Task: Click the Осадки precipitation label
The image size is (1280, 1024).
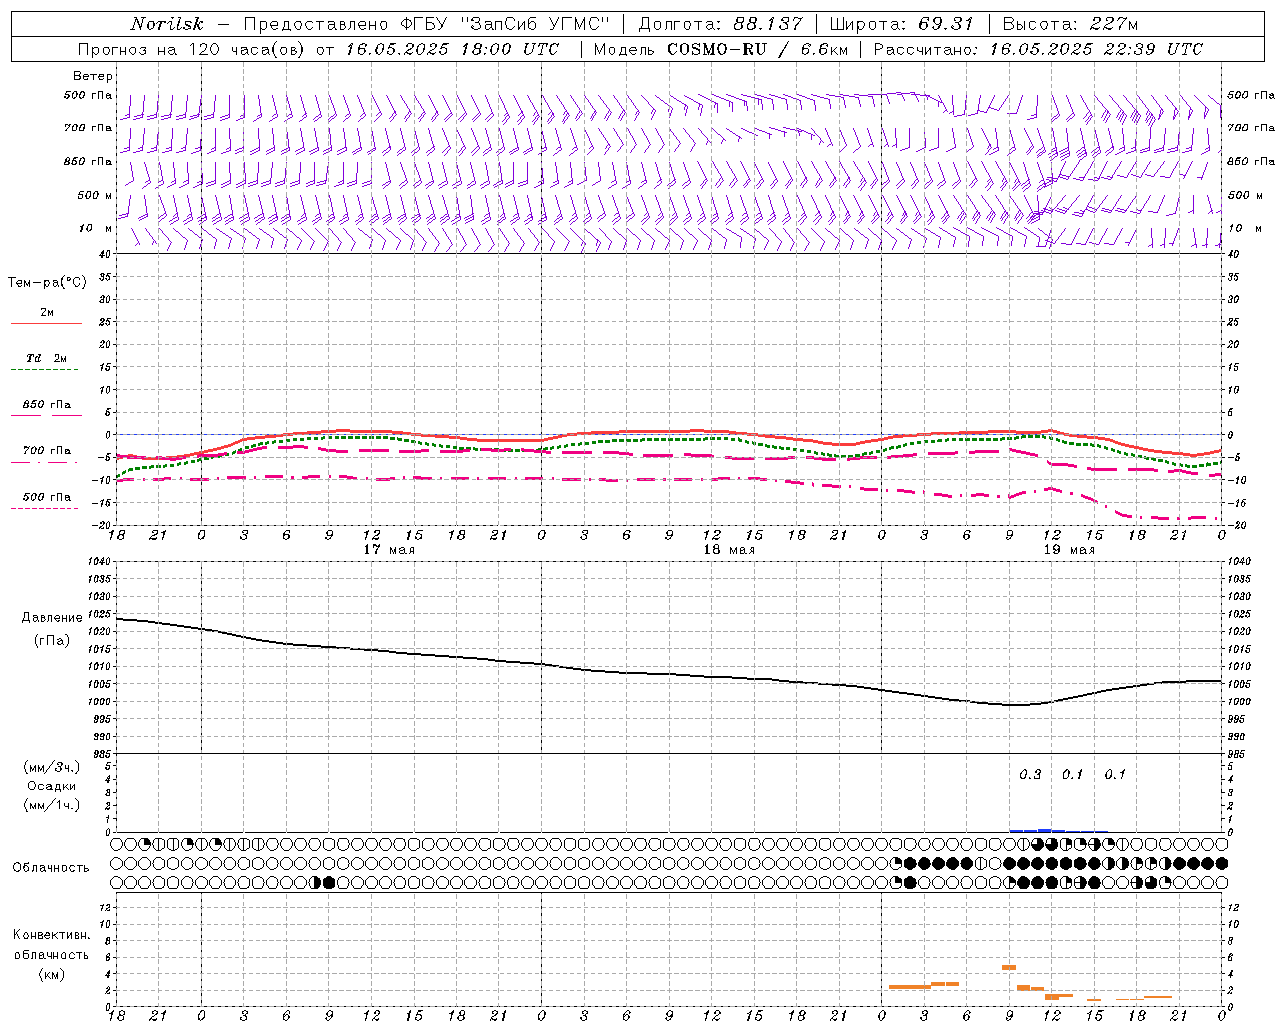Action: [52, 786]
